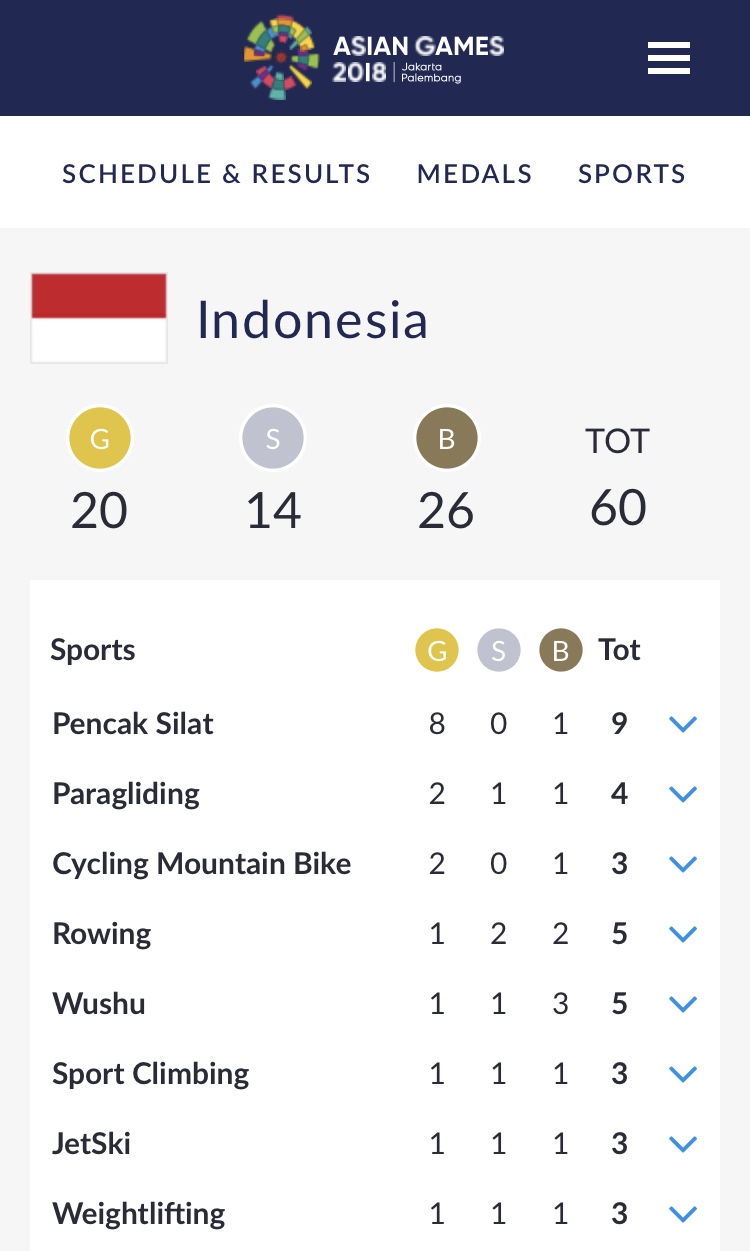Click the Asian Games 2018 logo

[374, 58]
